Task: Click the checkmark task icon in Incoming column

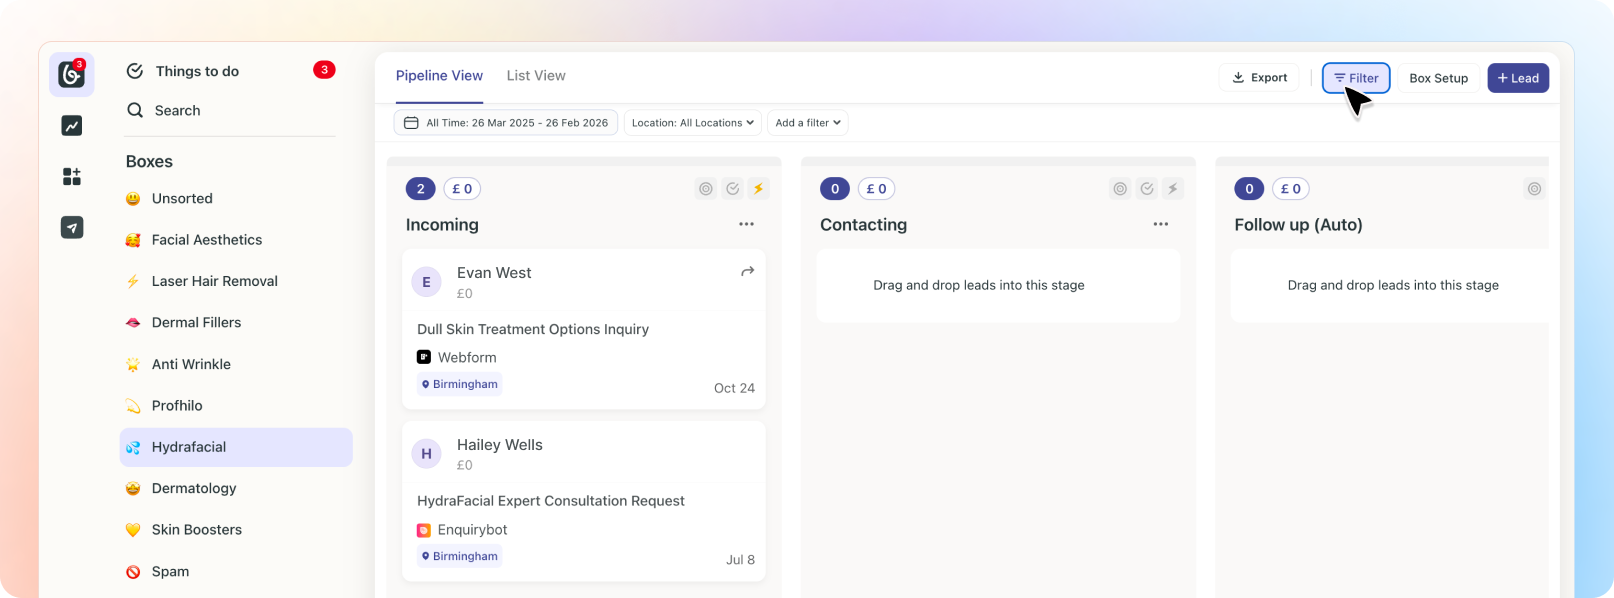Action: [733, 189]
